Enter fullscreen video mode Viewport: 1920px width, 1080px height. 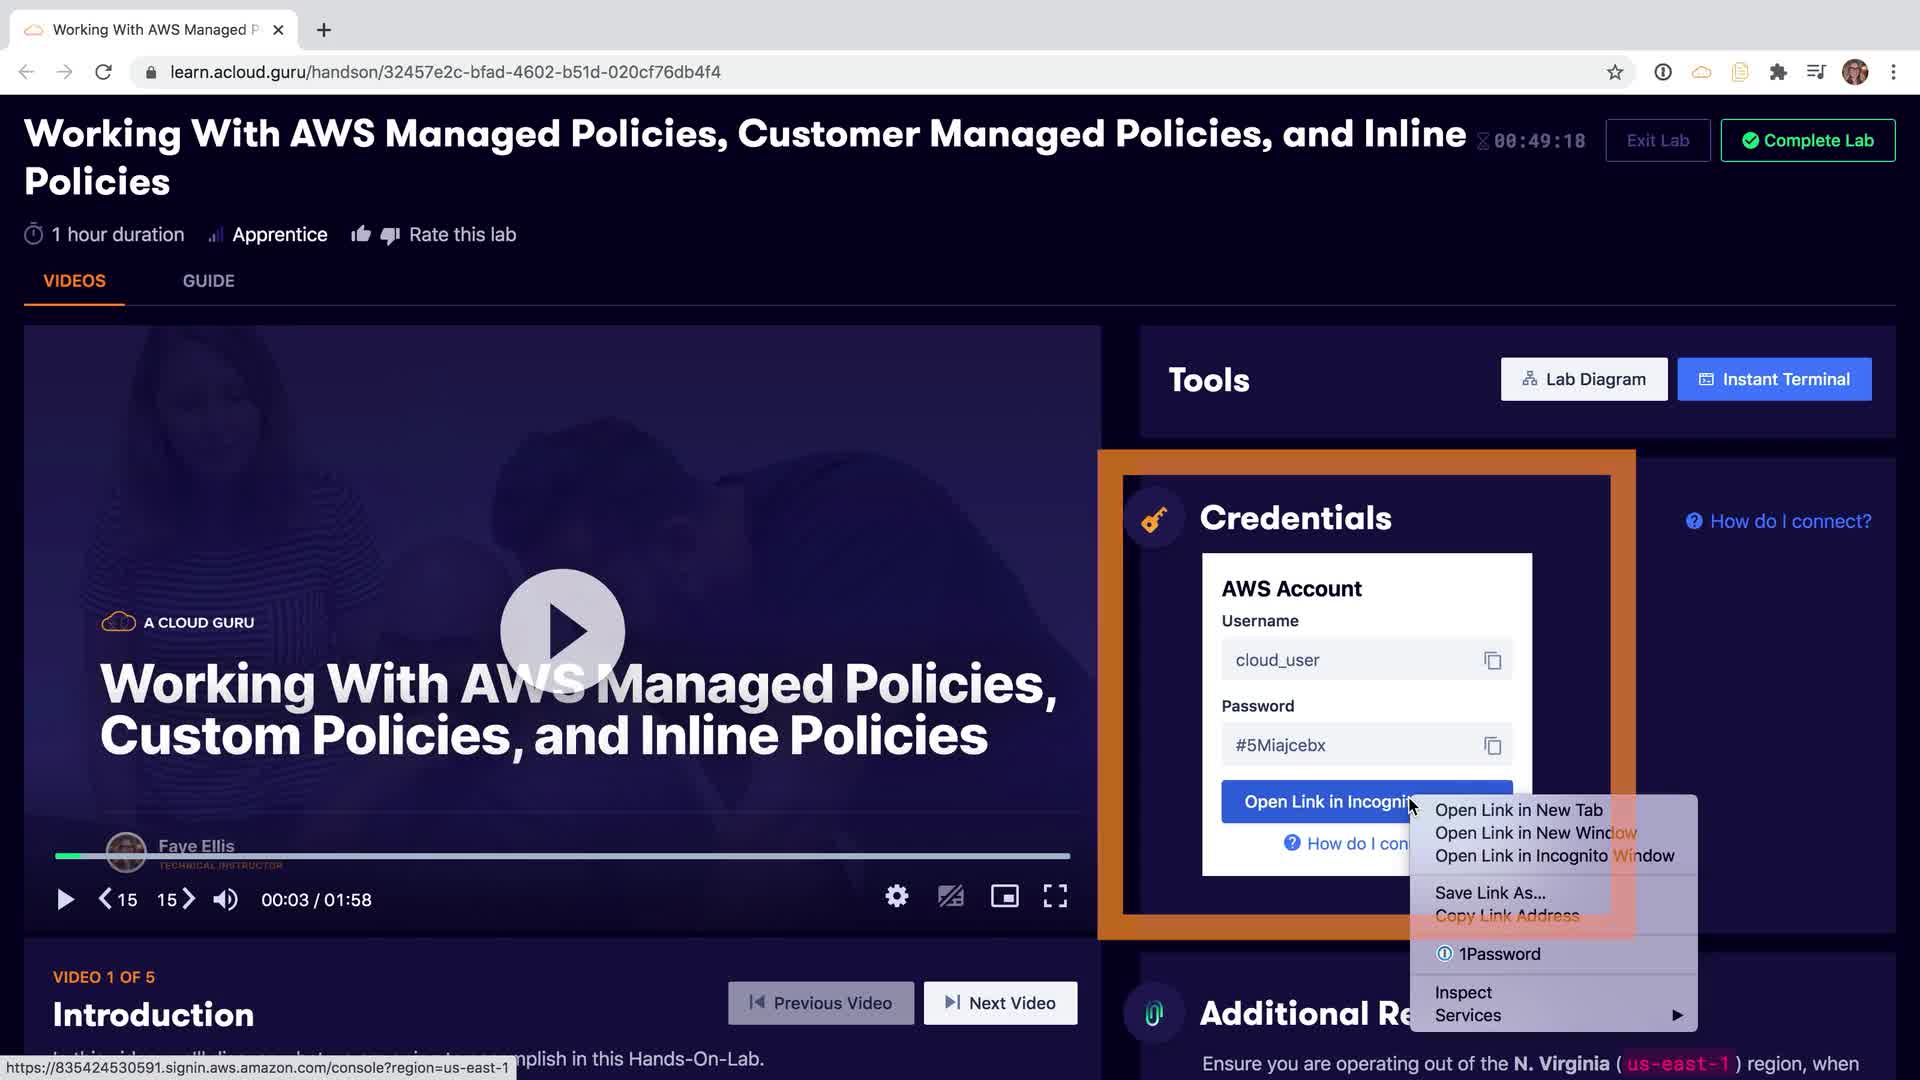[1055, 896]
